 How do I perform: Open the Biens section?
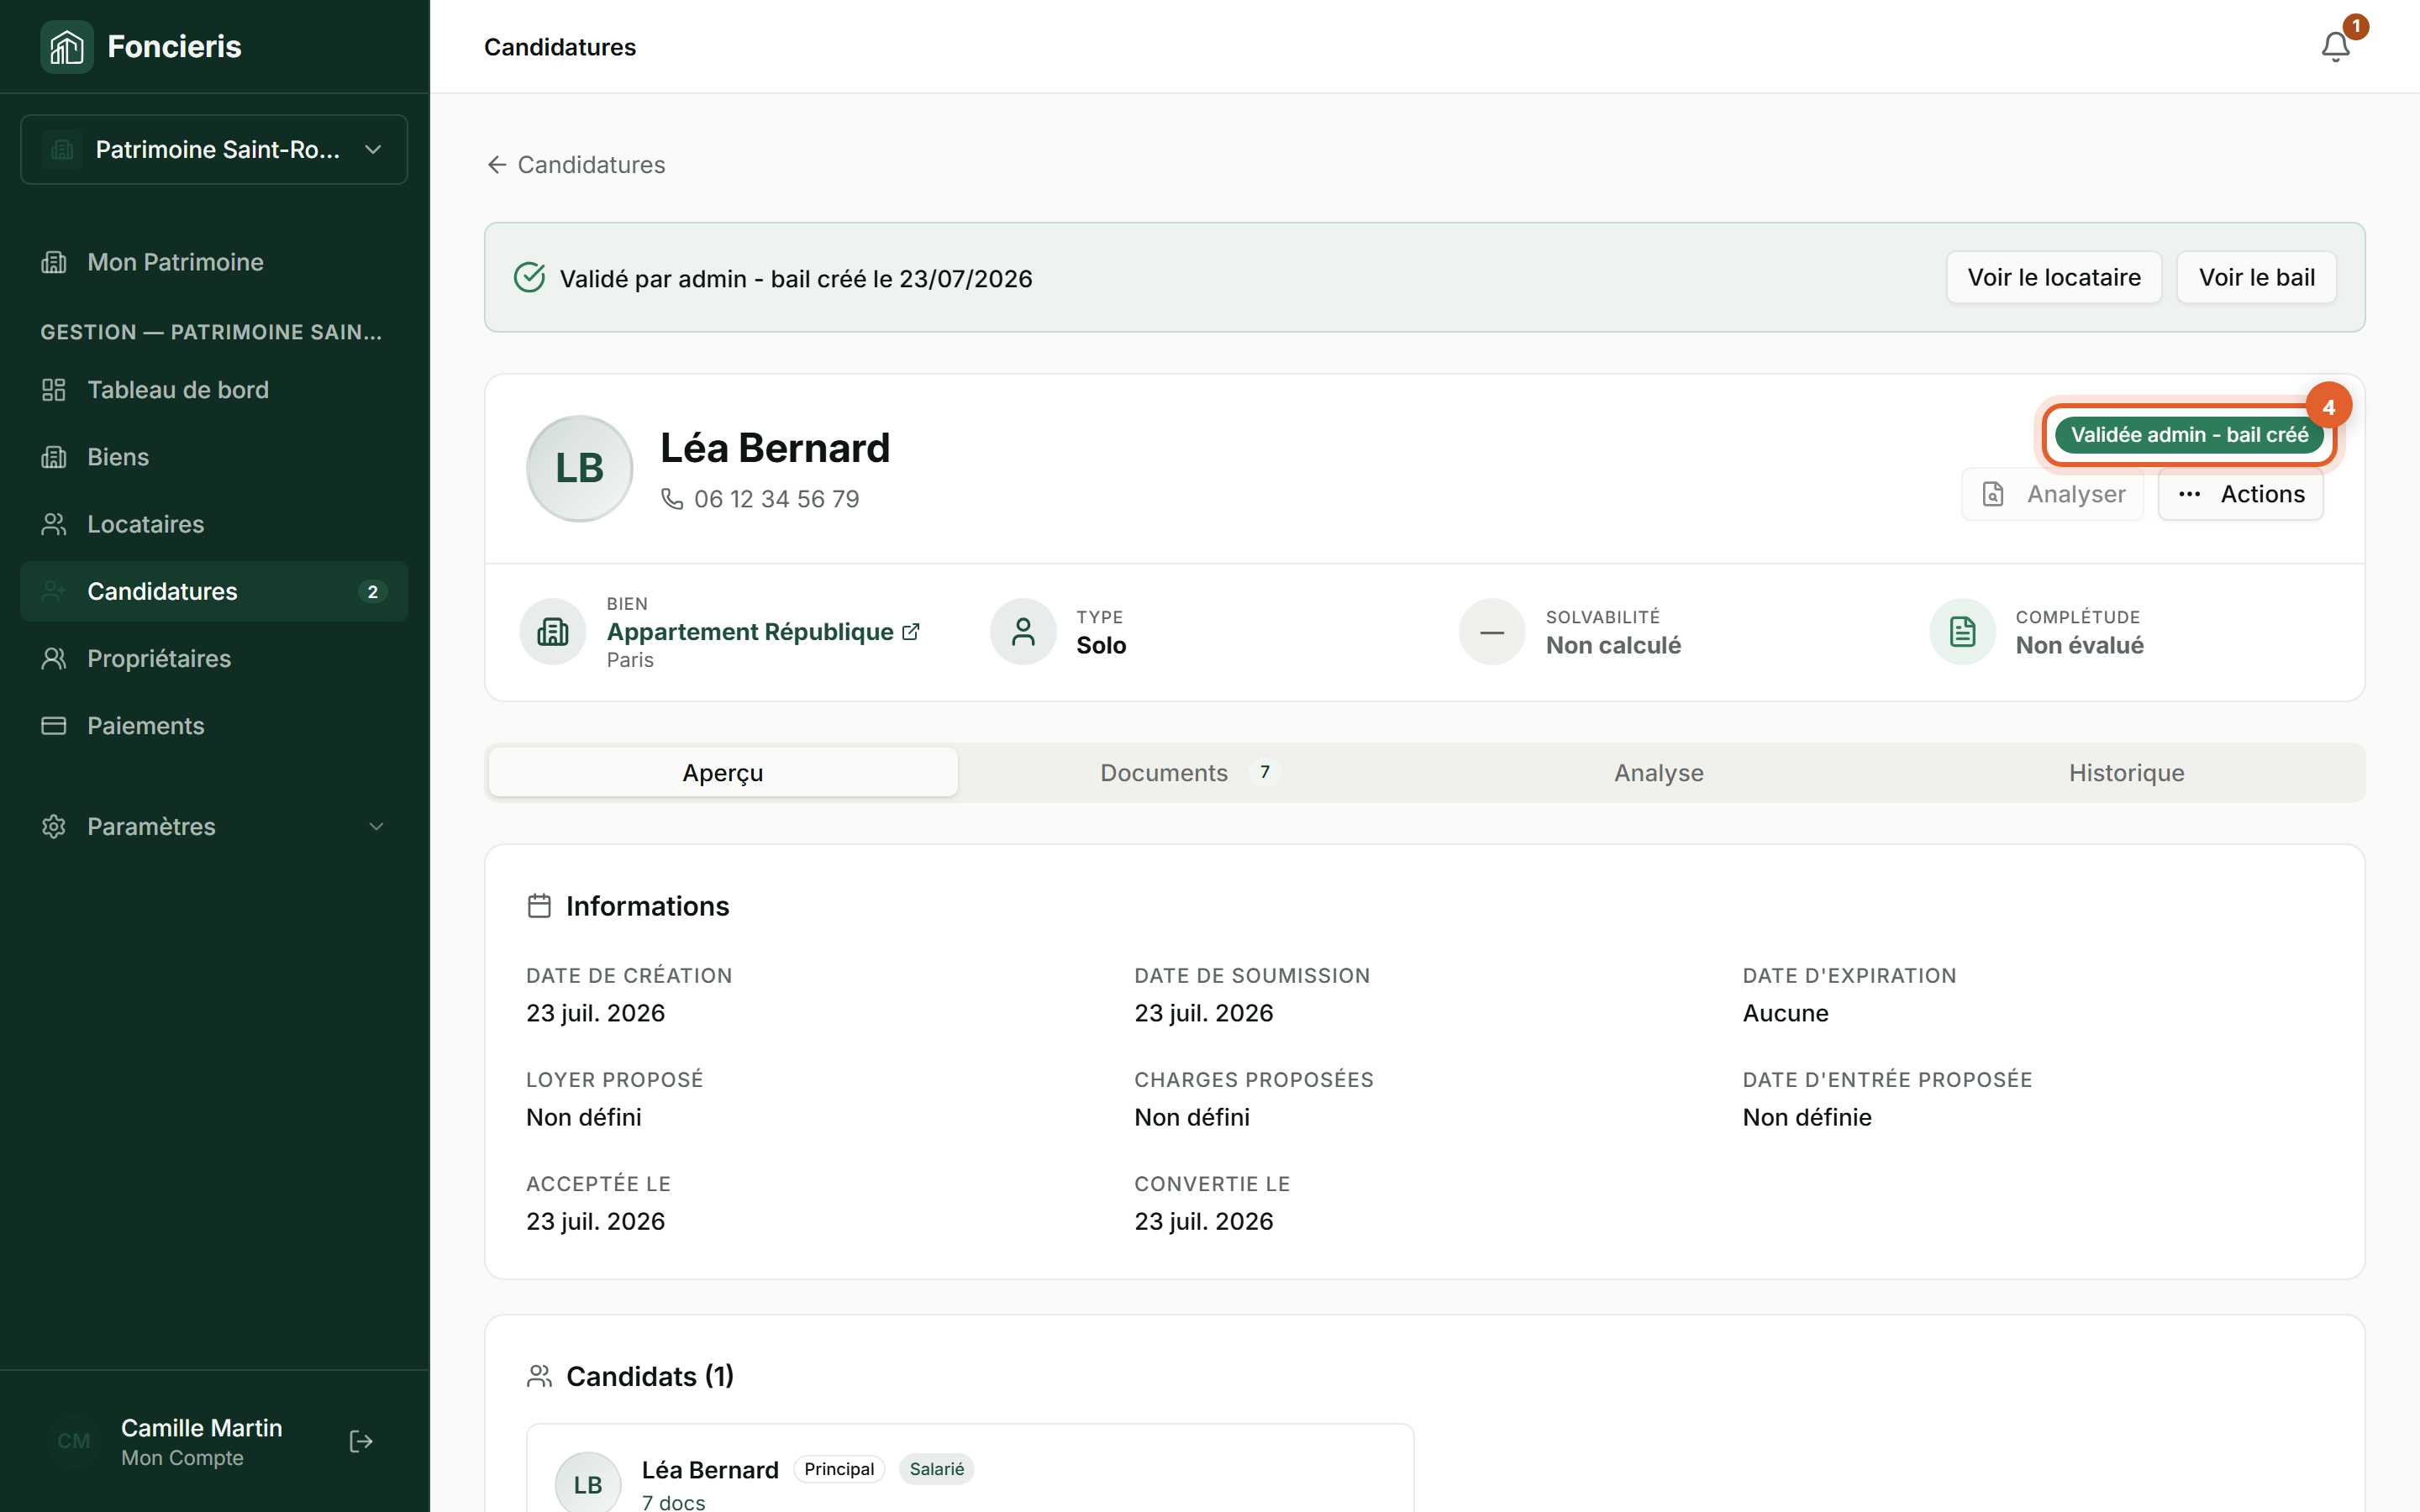[x=214, y=457]
